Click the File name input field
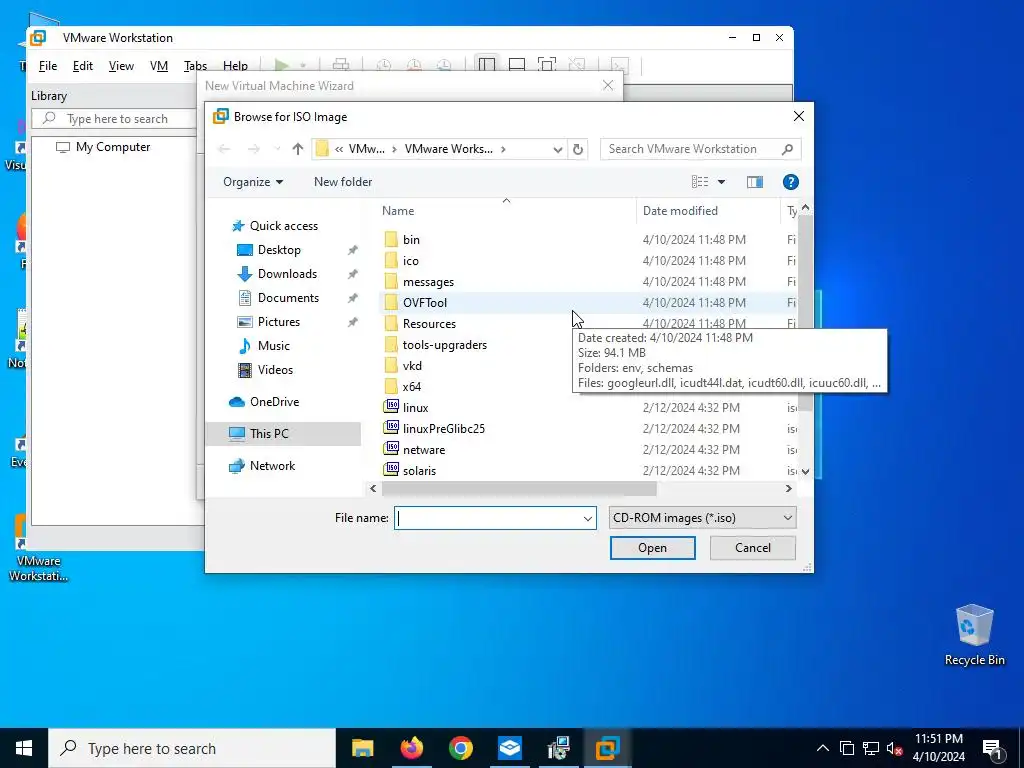Viewport: 1024px width, 768px height. coord(488,518)
